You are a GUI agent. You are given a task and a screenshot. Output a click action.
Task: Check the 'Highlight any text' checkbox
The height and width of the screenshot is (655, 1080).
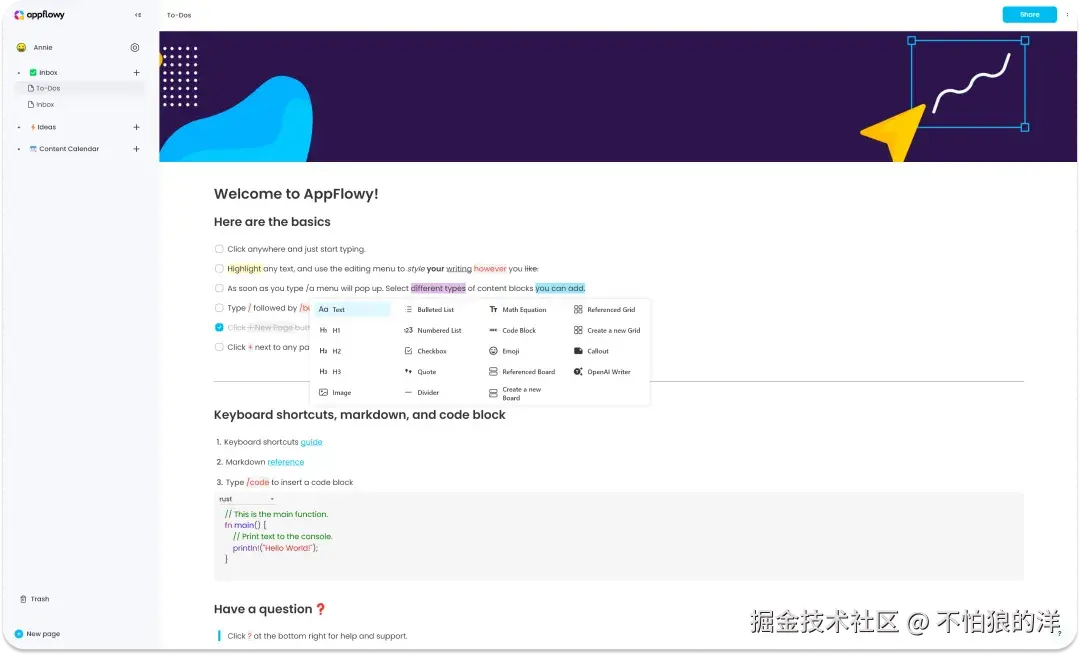click(219, 268)
